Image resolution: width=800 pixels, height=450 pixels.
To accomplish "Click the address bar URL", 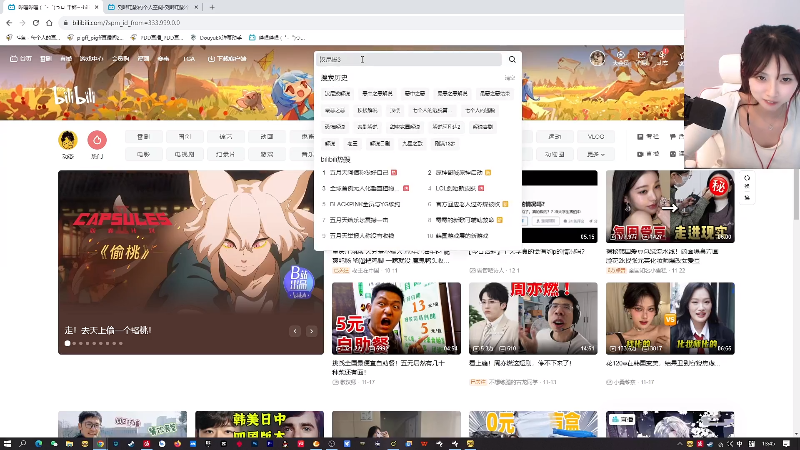I will (x=126, y=23).
